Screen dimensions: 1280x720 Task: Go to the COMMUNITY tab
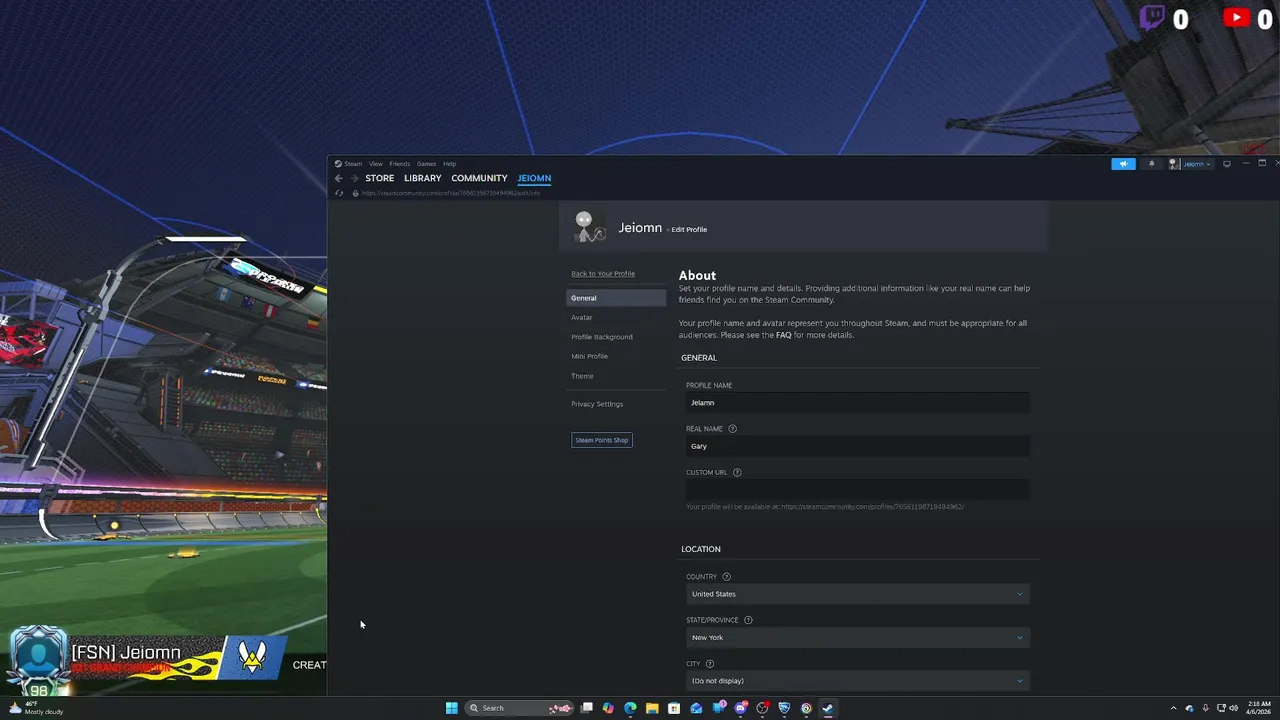tap(479, 178)
